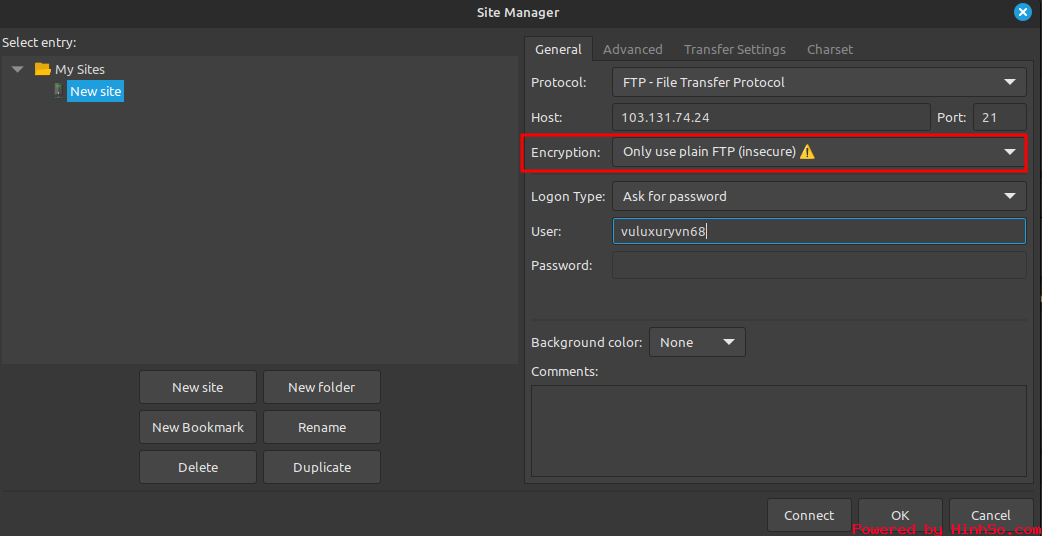
Task: Click the Connect button
Action: (x=809, y=515)
